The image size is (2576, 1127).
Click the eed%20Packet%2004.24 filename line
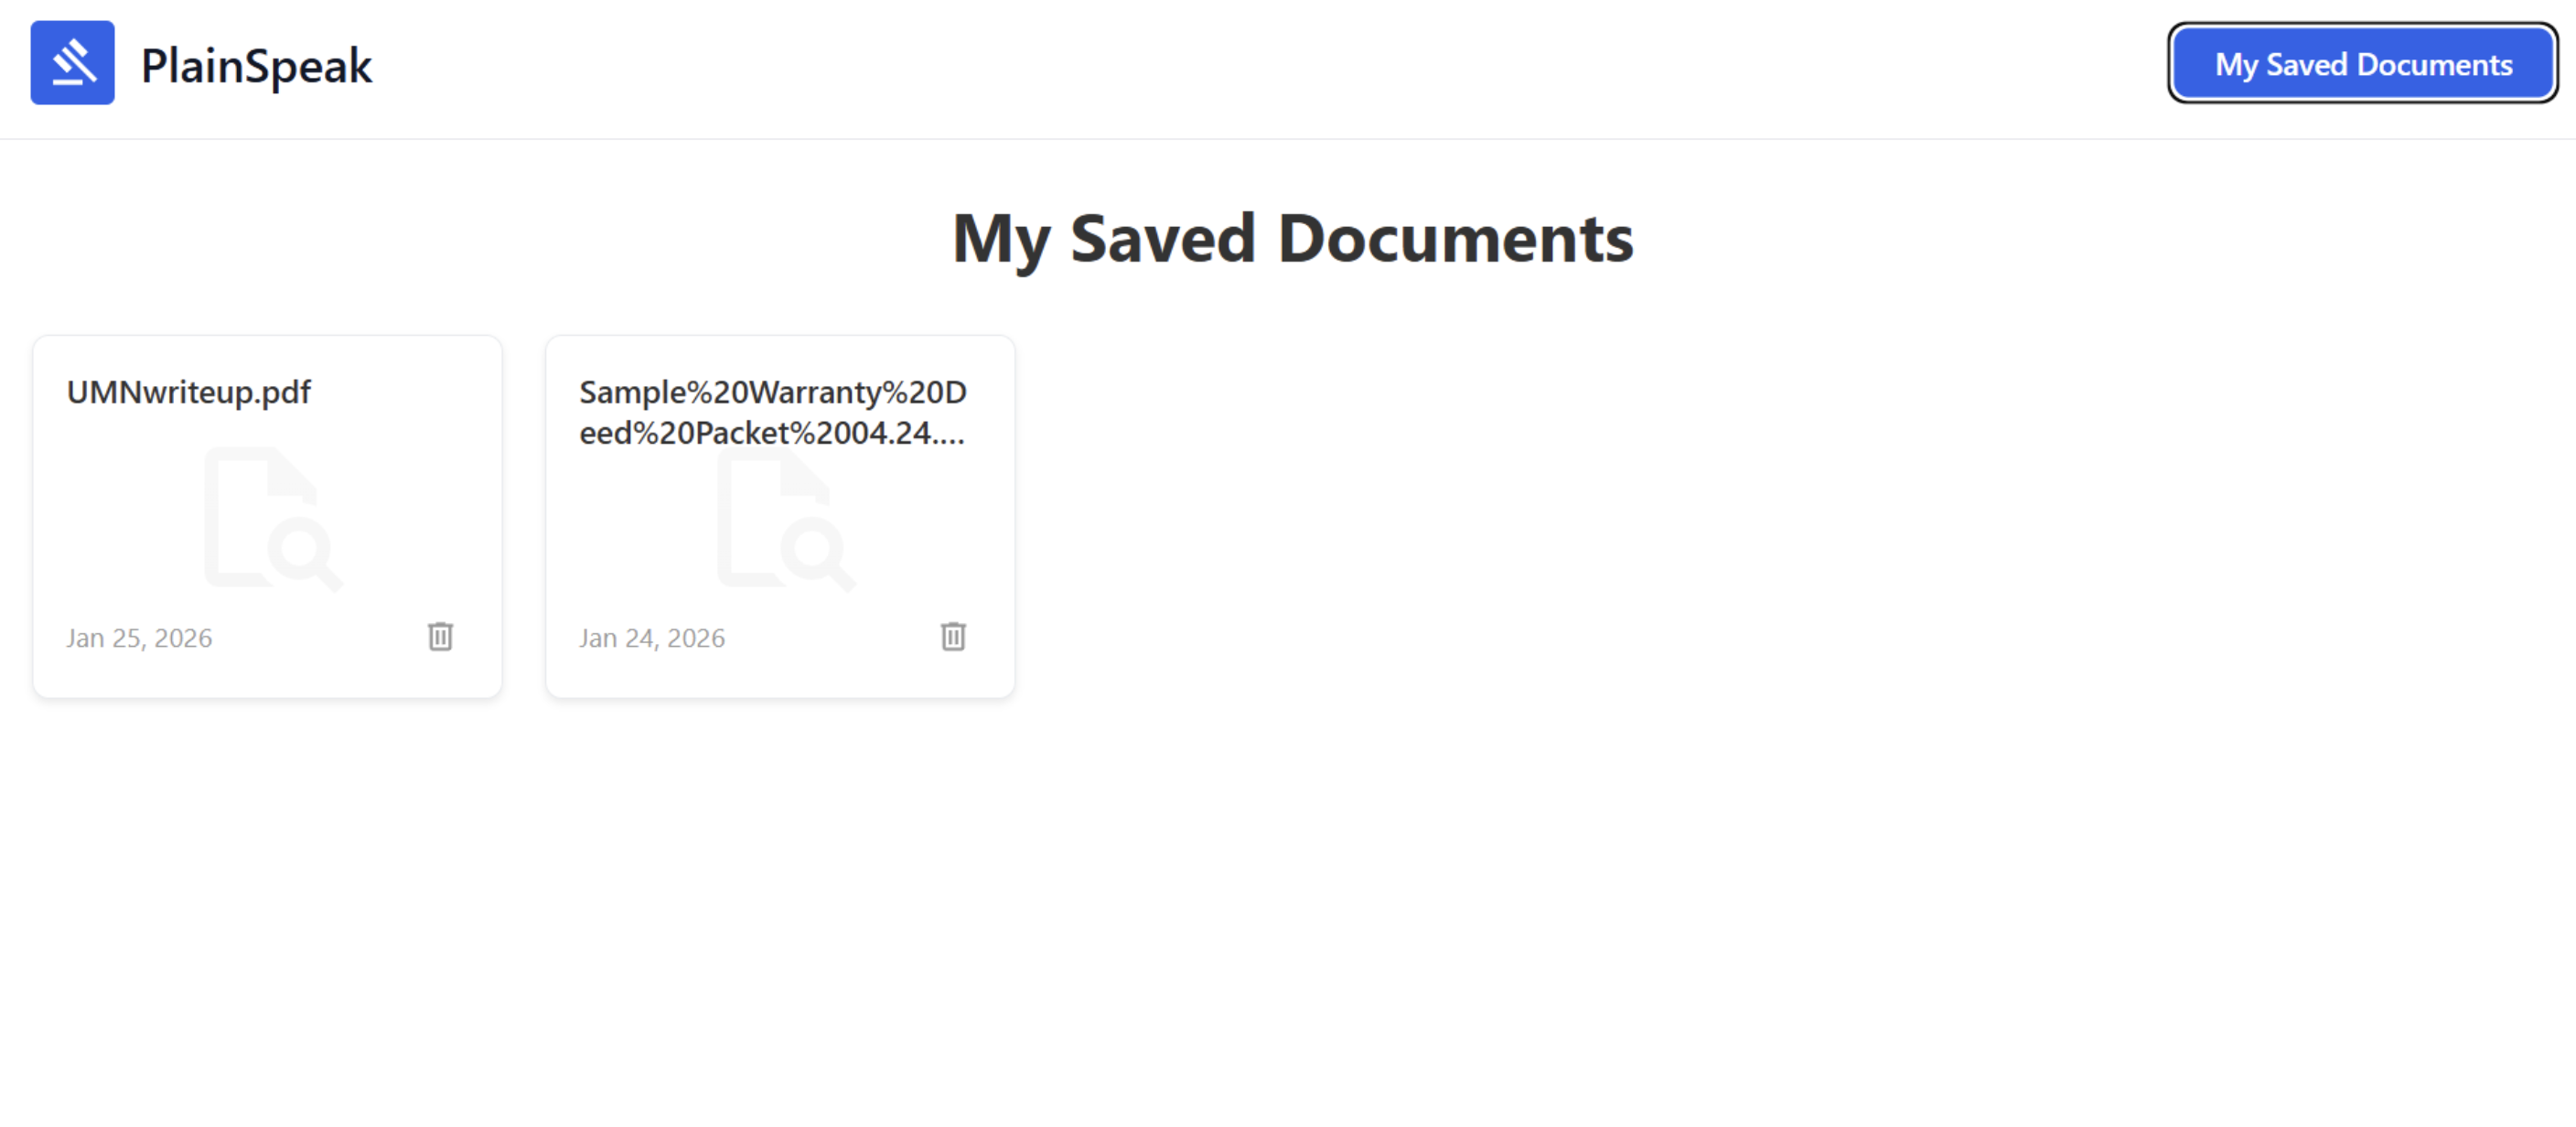pyautogui.click(x=772, y=433)
